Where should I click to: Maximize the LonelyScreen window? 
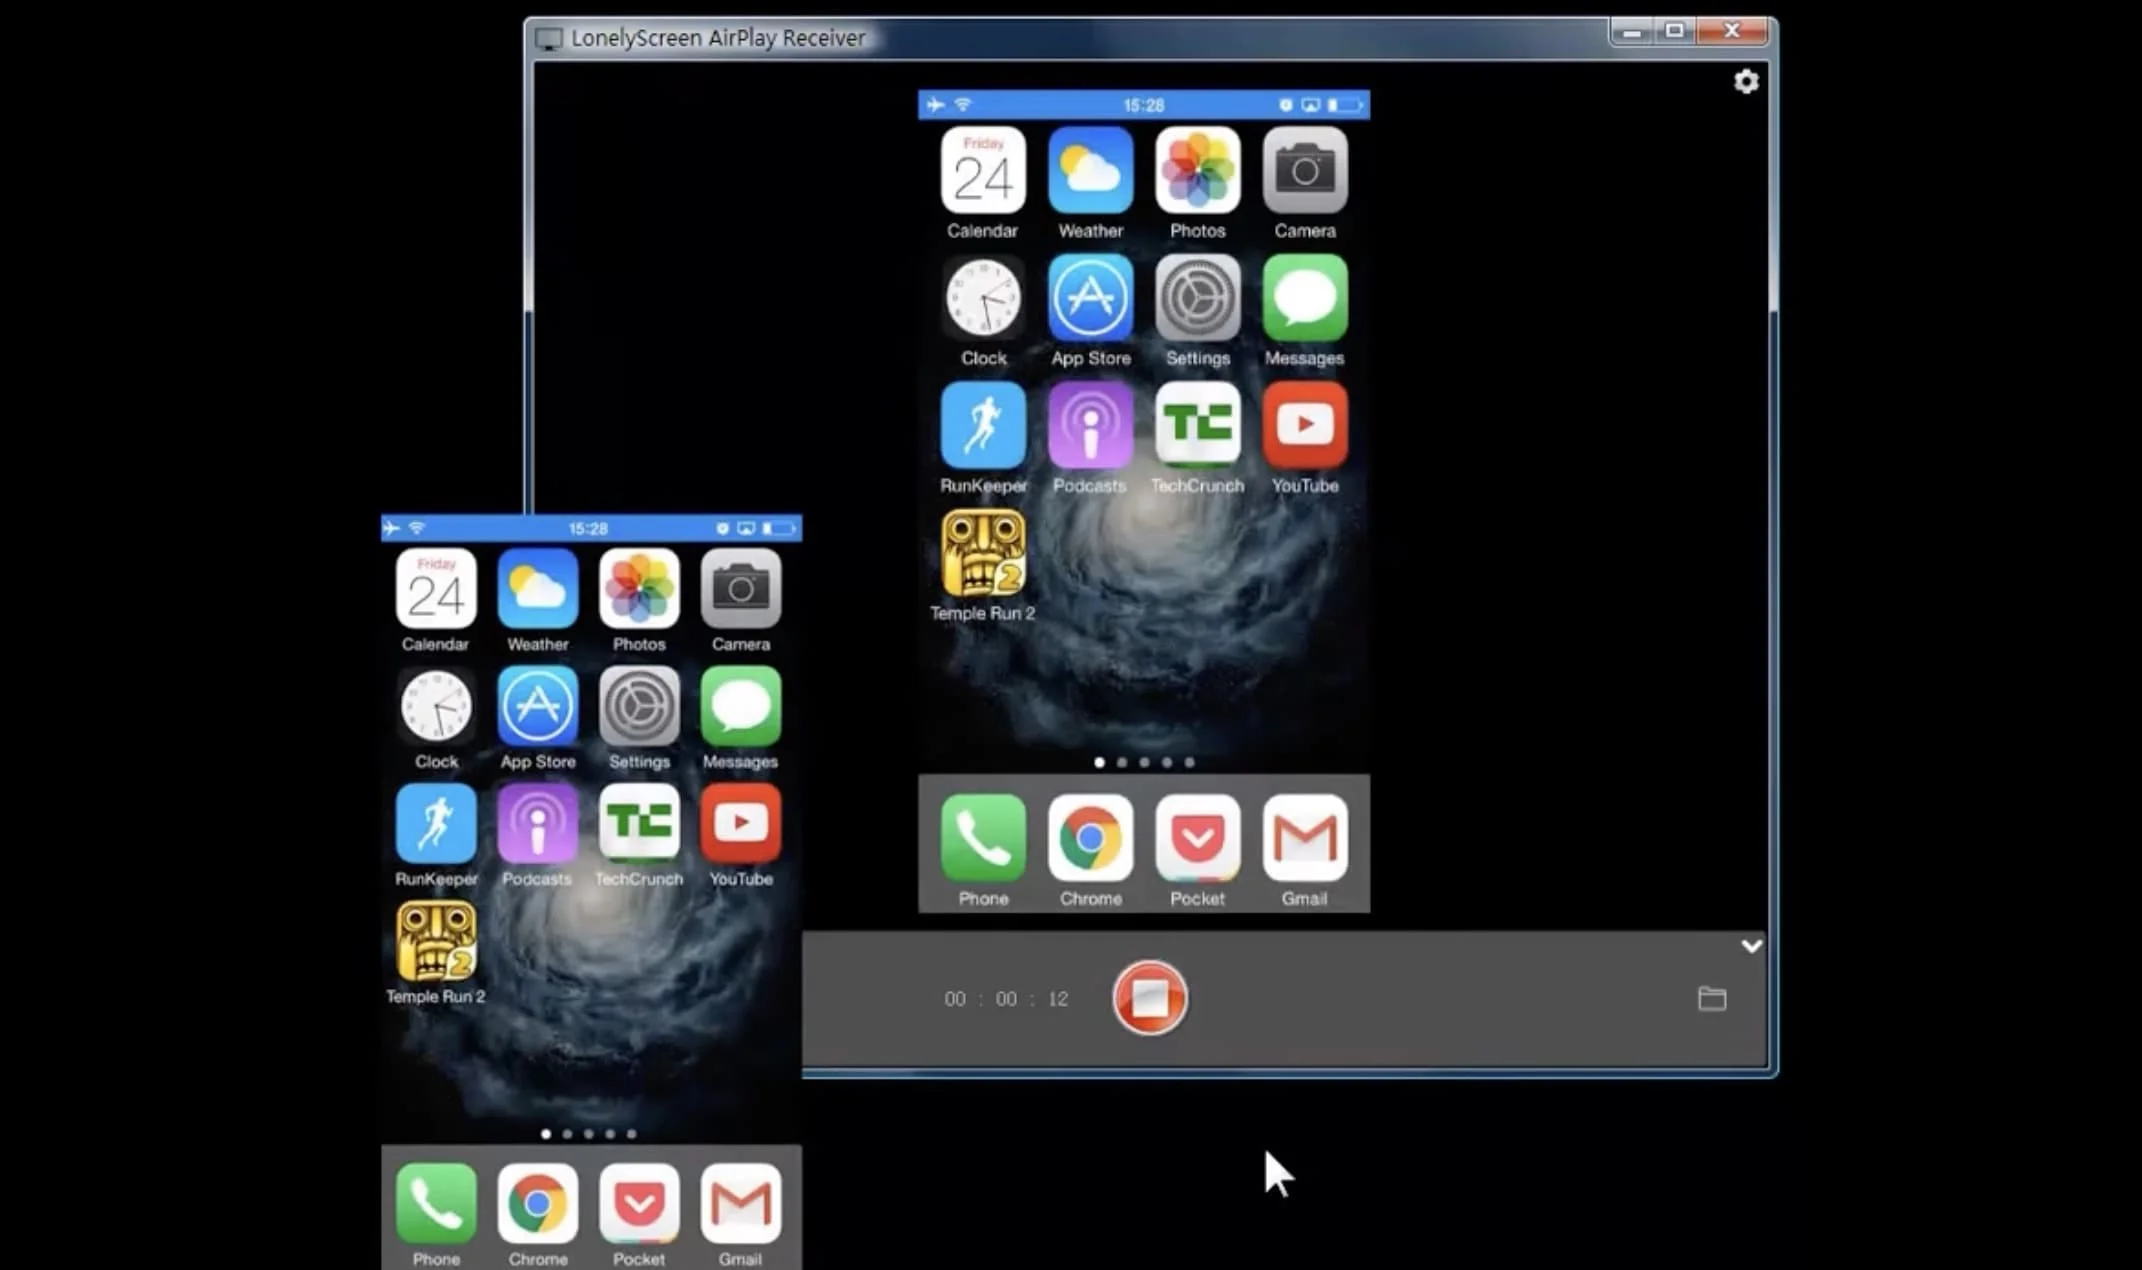1675,31
